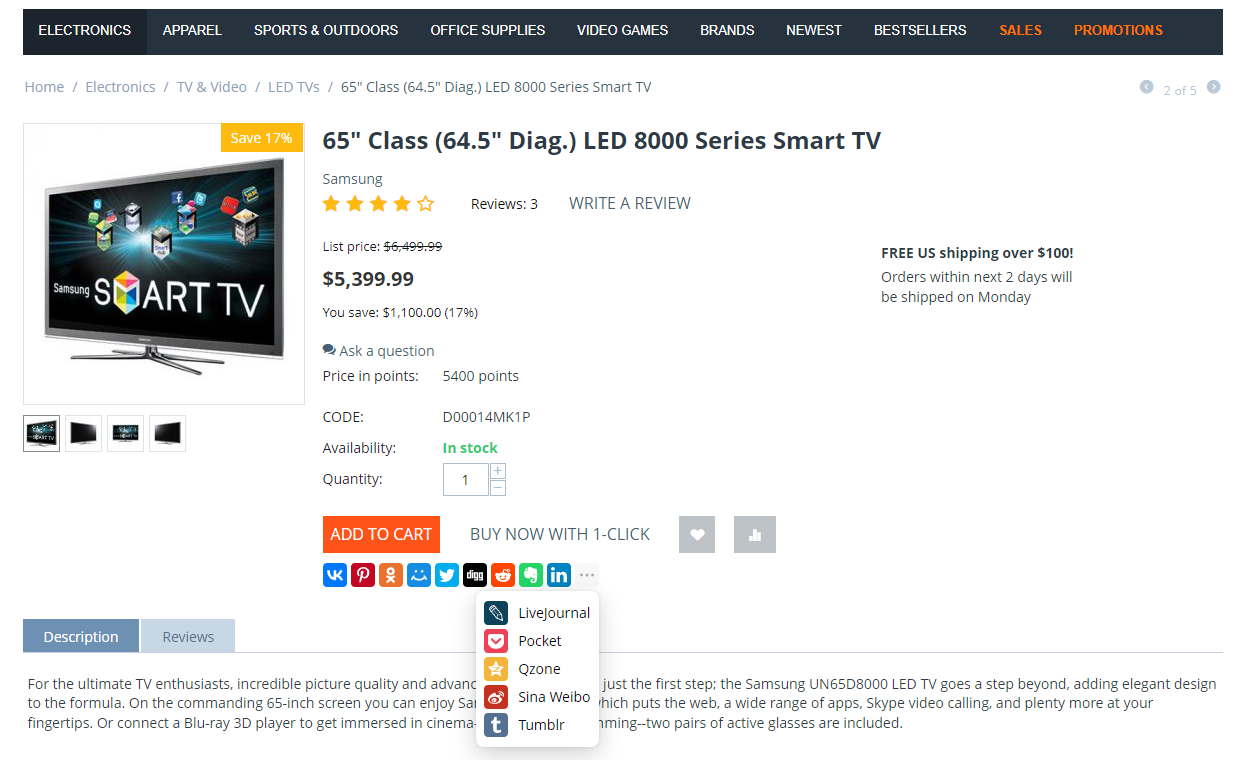Share via Twitter bird icon

(447, 575)
